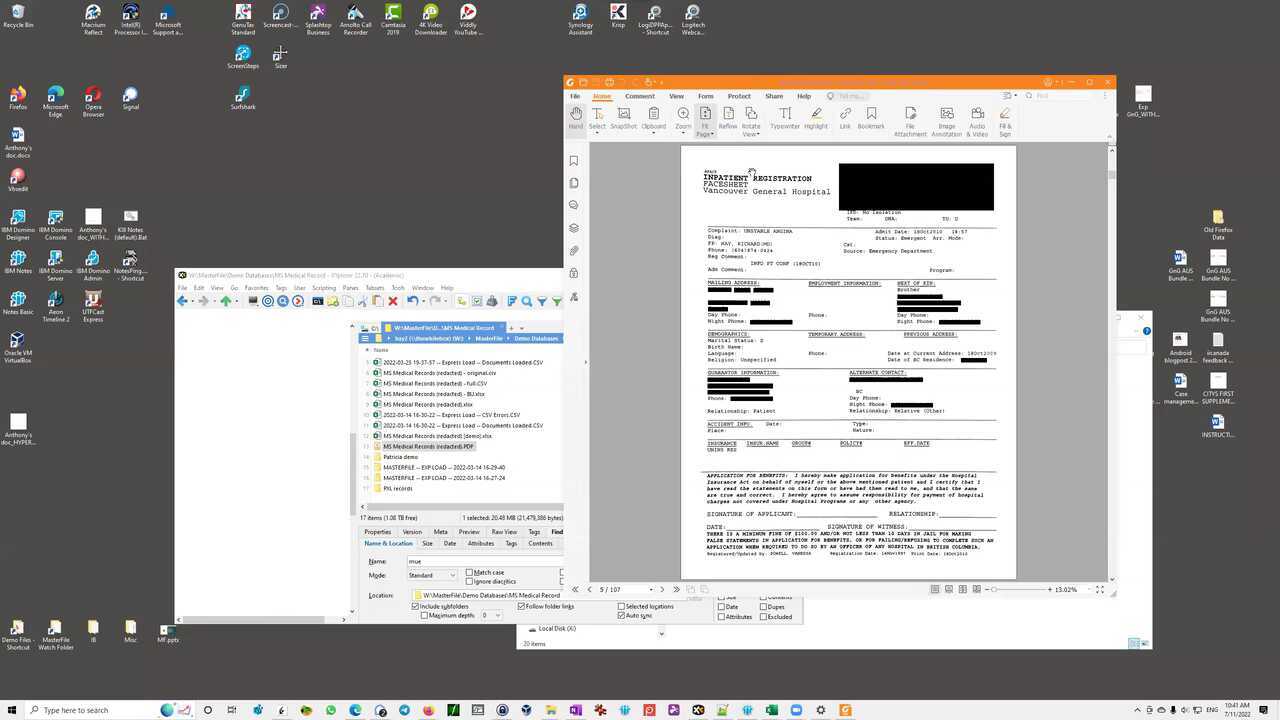Click the zoom in plus button in the PDF status bar
The height and width of the screenshot is (720, 1280).
tap(1050, 590)
